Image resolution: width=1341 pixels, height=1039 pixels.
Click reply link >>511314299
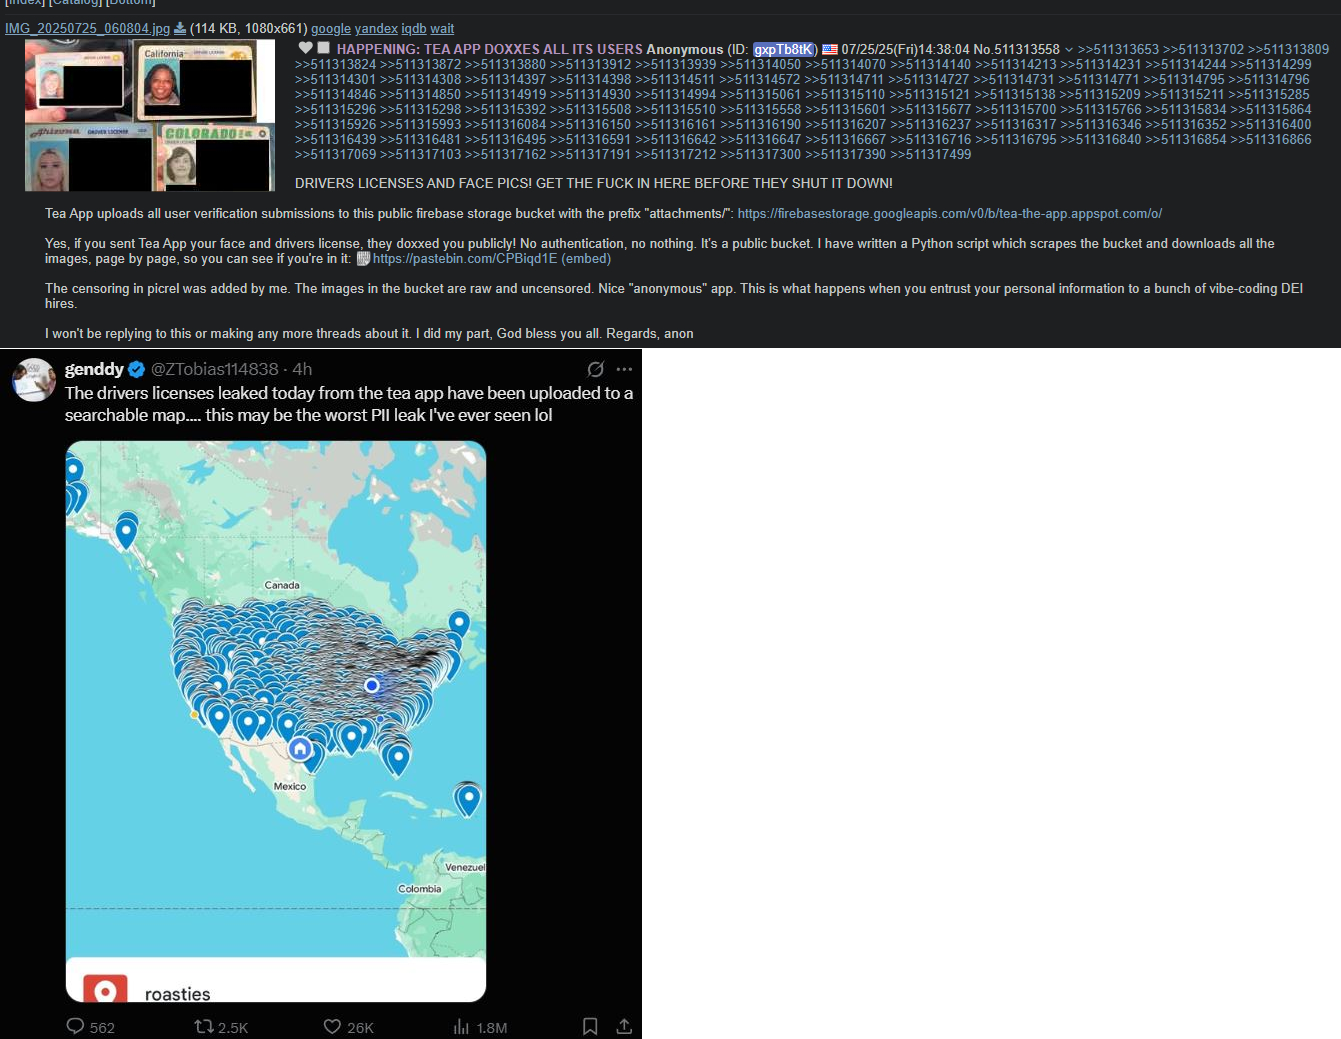pos(1270,64)
